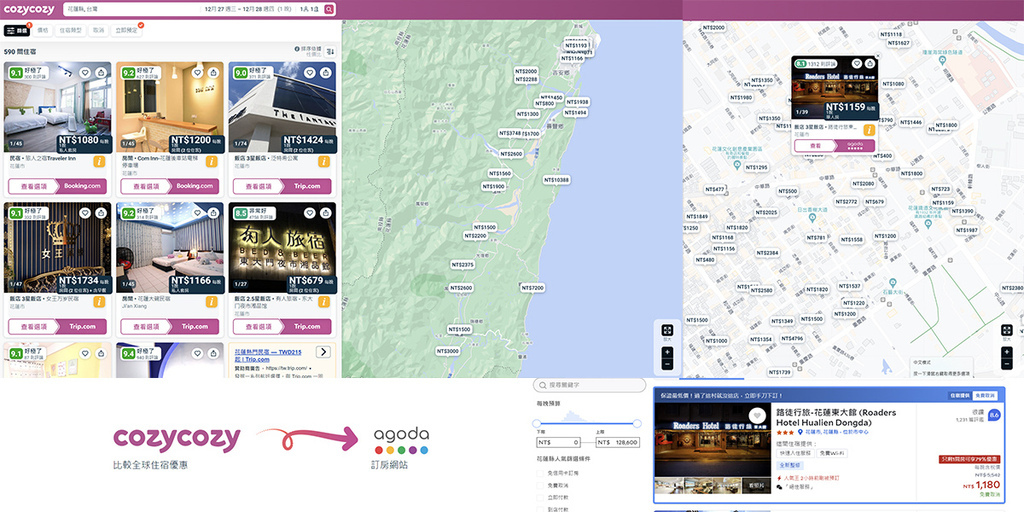
Task: Click the sort order icon near 590 results
Action: [330, 51]
